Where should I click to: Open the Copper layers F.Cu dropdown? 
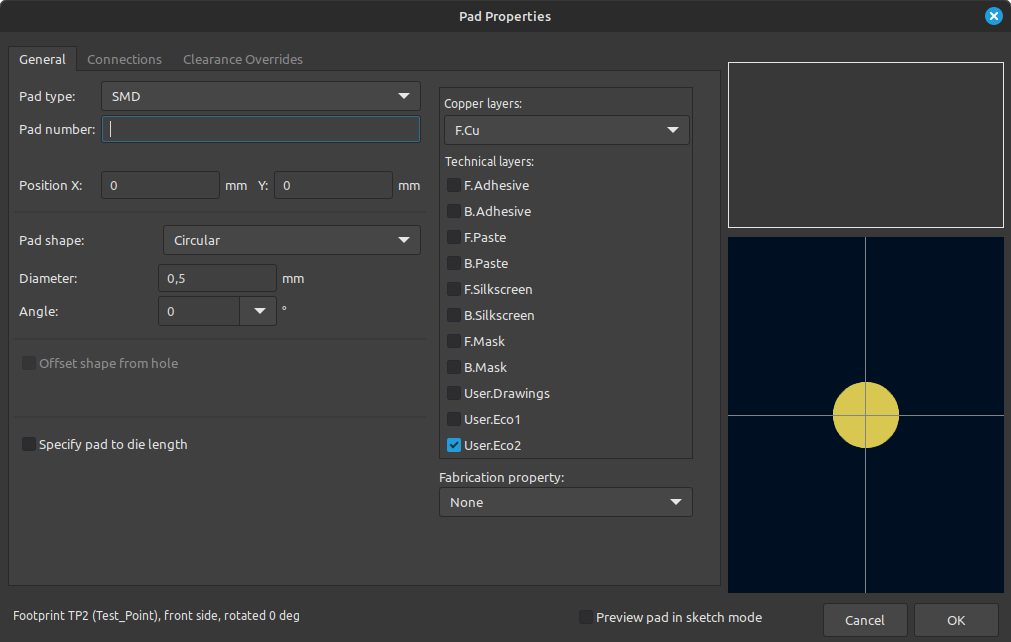566,130
